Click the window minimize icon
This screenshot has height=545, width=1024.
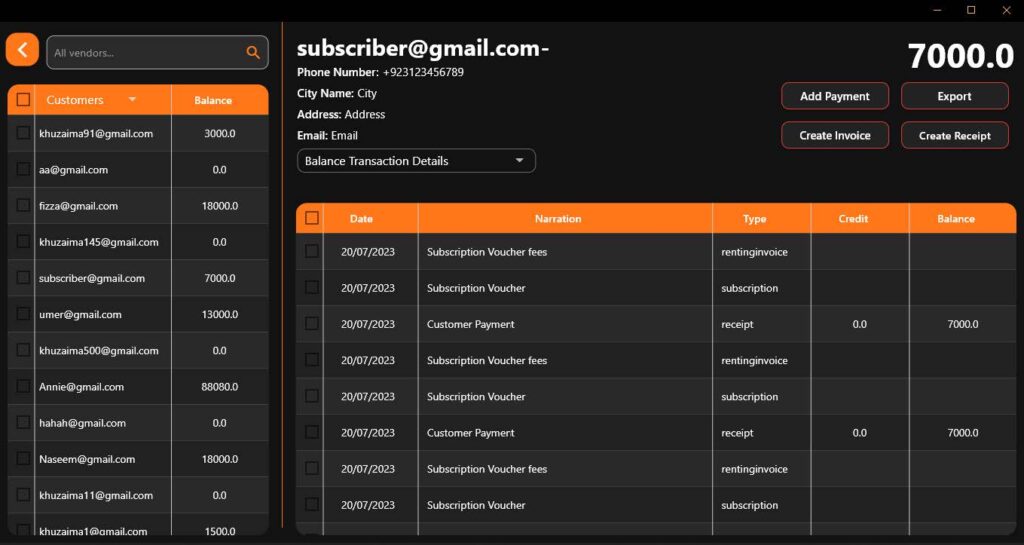(x=936, y=10)
